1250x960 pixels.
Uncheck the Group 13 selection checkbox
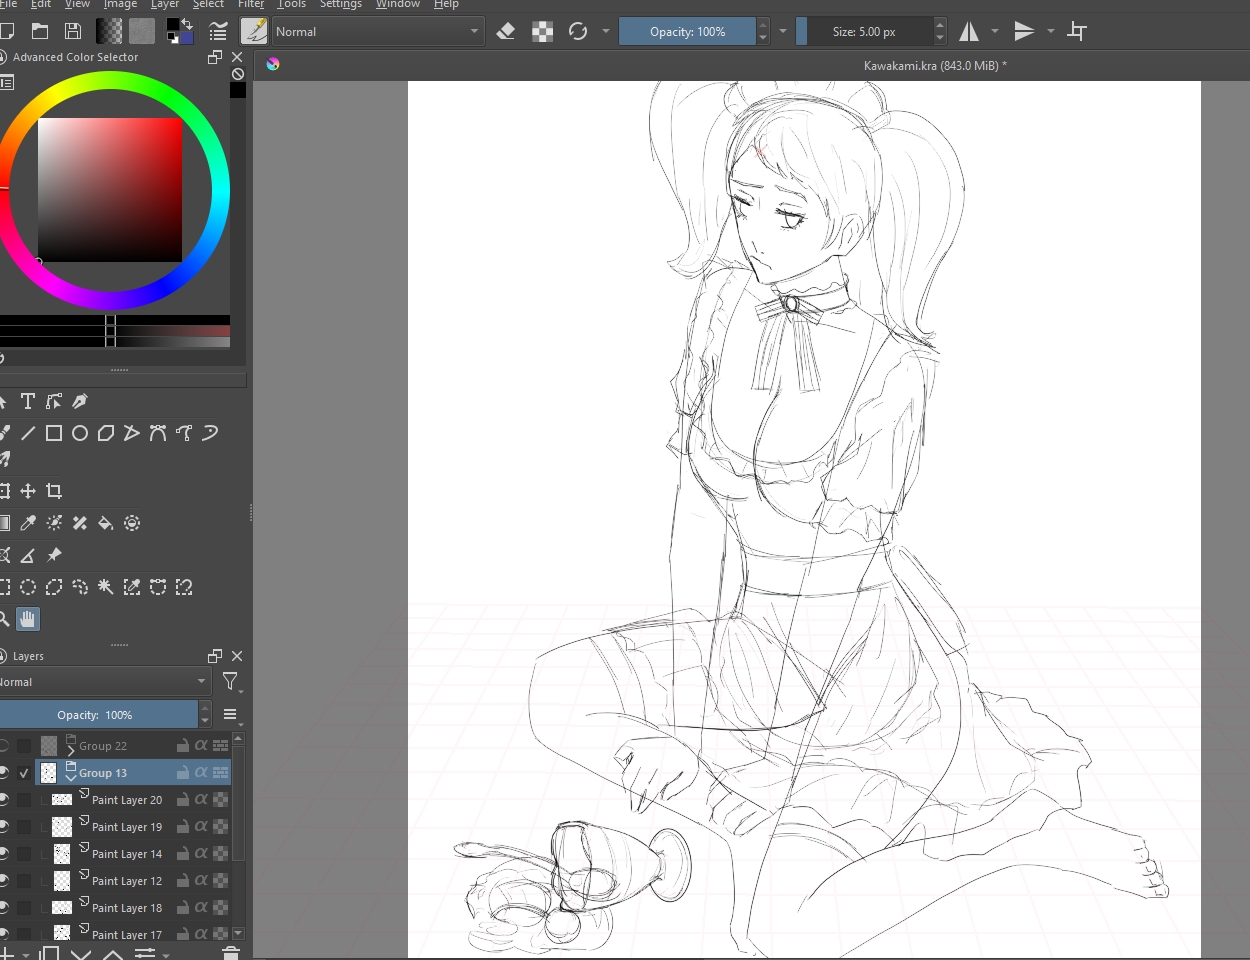[x=24, y=773]
